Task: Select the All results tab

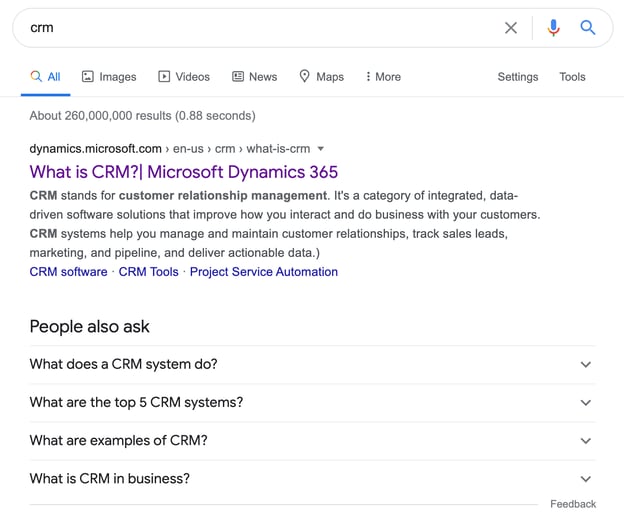Action: [46, 77]
